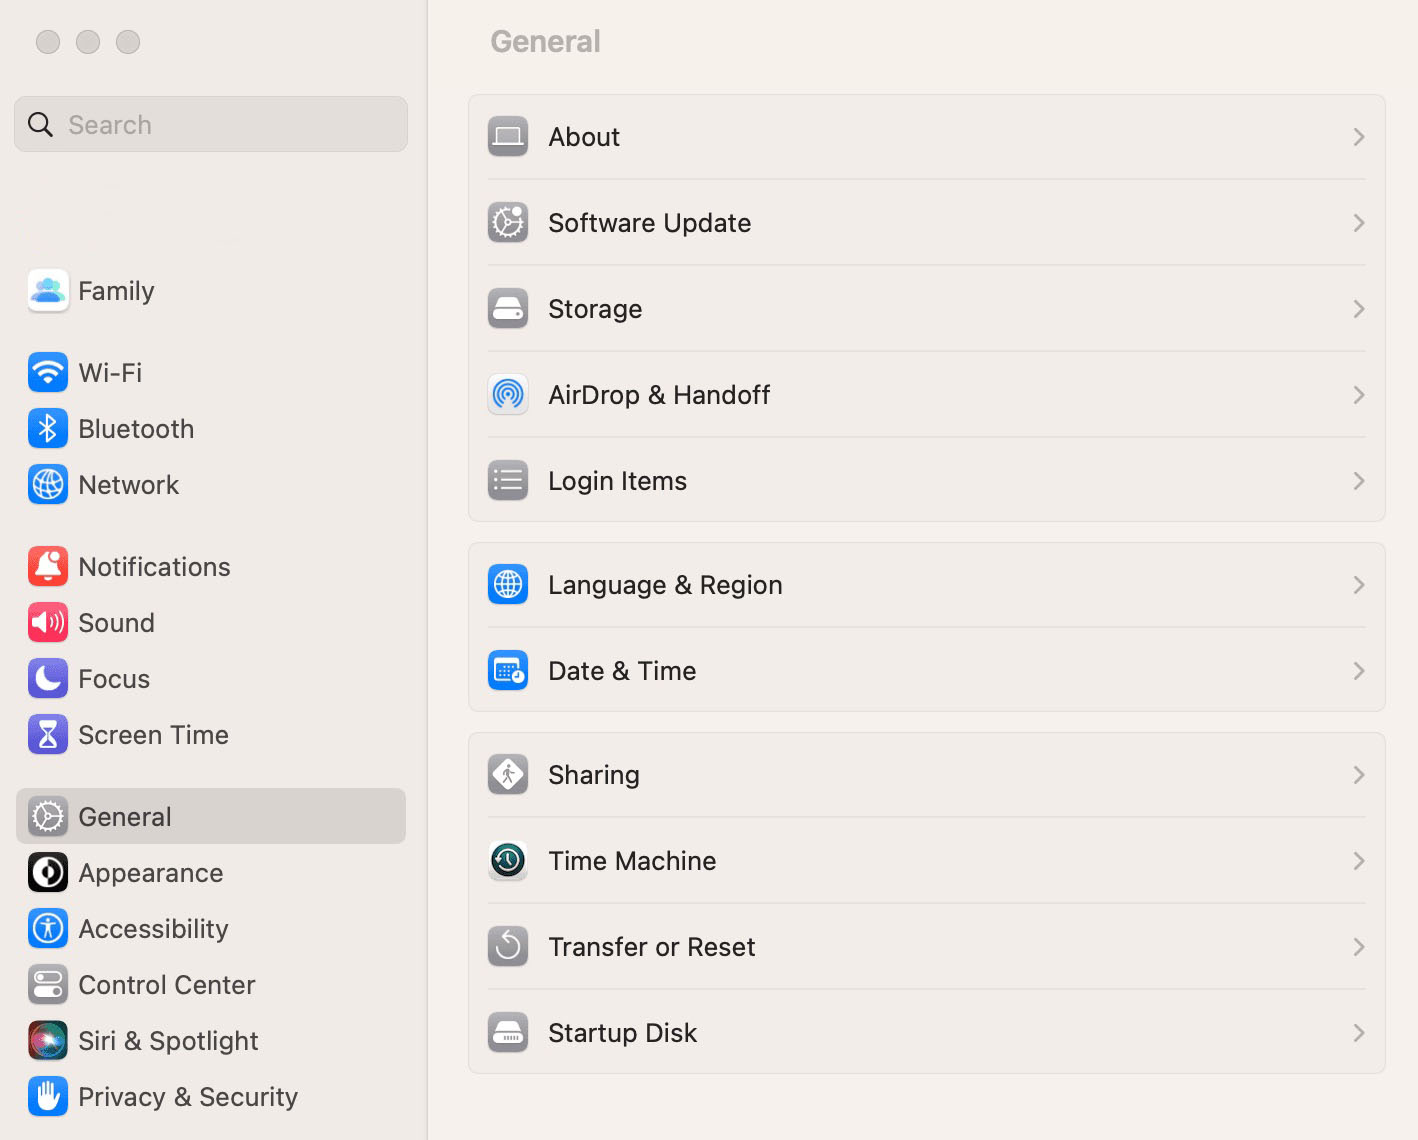Viewport: 1418px width, 1140px height.
Task: Click the AirDrop & Handoff icon
Action: (508, 395)
